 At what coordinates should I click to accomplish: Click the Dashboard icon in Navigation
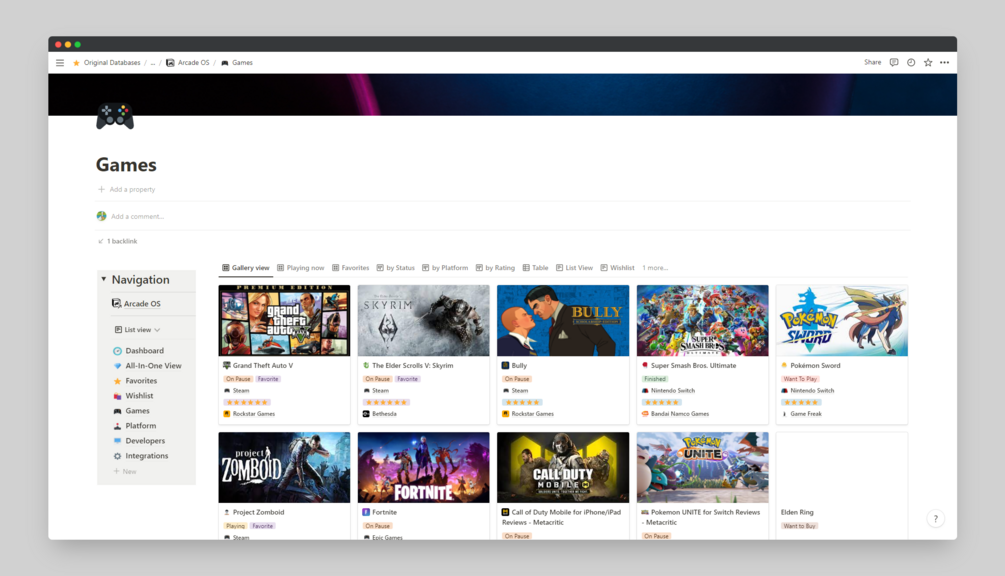117,351
